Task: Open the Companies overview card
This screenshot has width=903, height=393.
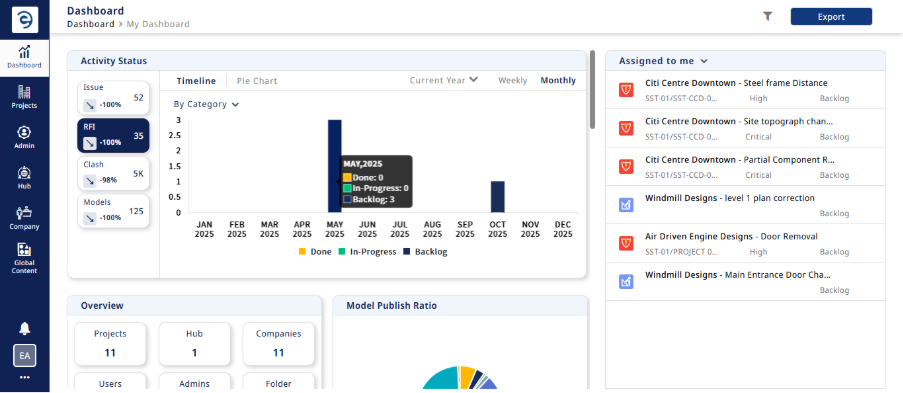Action: [x=278, y=344]
